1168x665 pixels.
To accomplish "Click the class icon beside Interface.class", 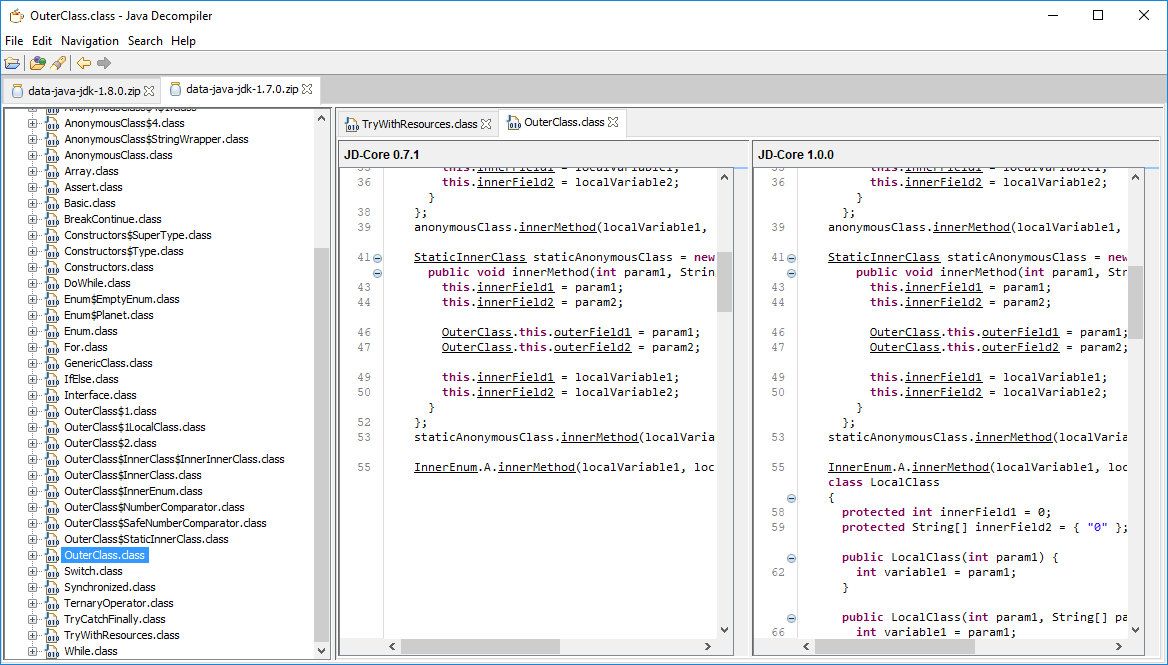I will point(52,395).
